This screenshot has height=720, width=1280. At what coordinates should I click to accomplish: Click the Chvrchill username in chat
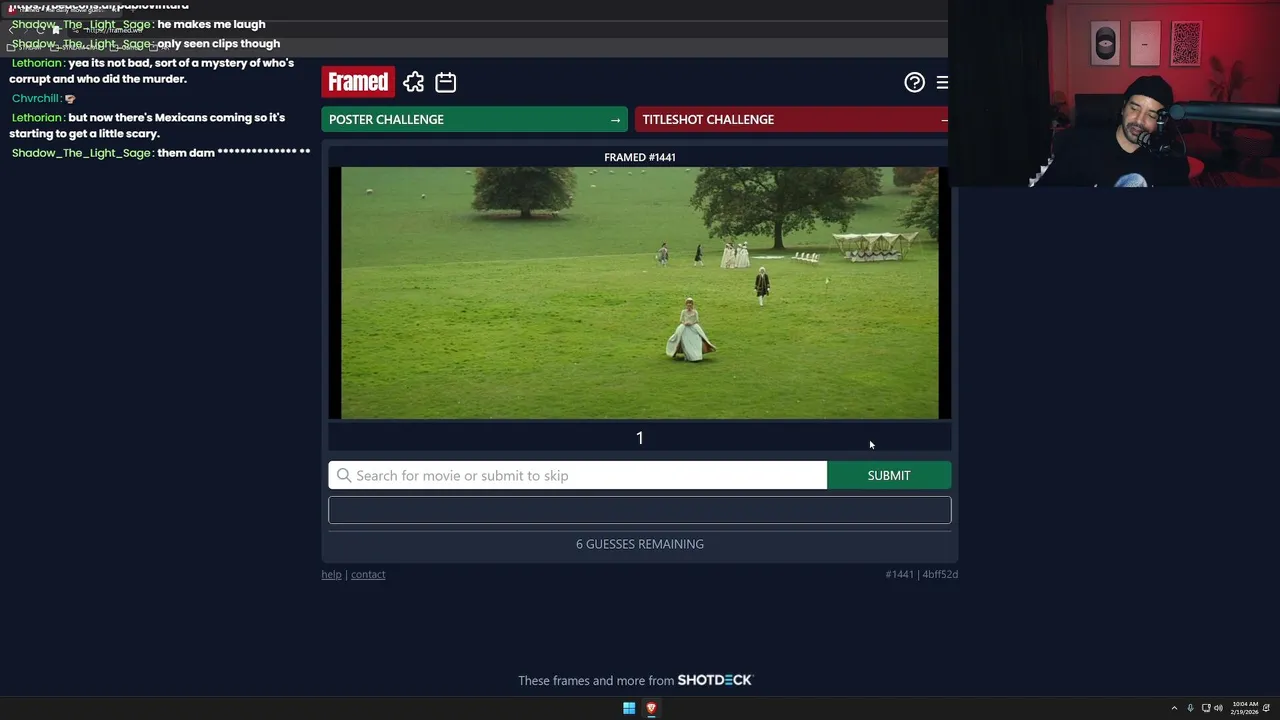(35, 98)
